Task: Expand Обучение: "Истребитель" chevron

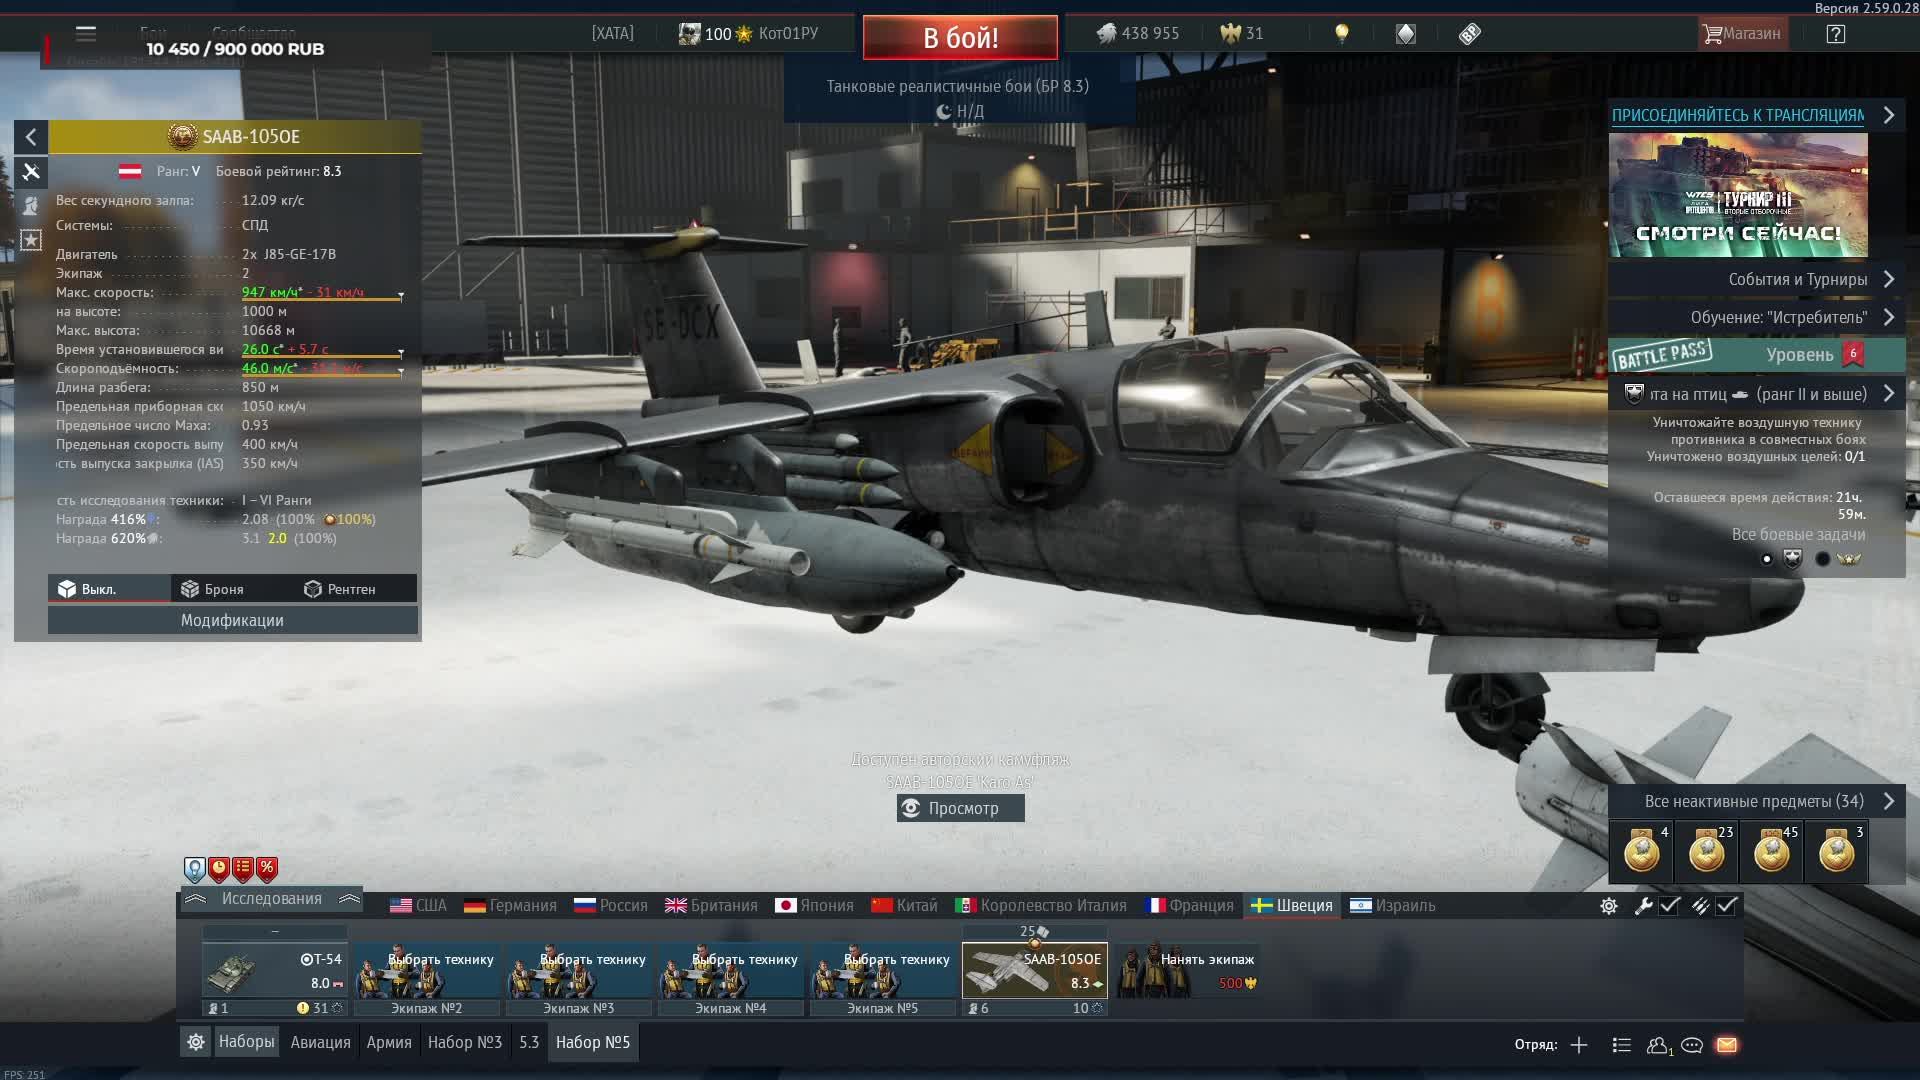Action: (1889, 317)
